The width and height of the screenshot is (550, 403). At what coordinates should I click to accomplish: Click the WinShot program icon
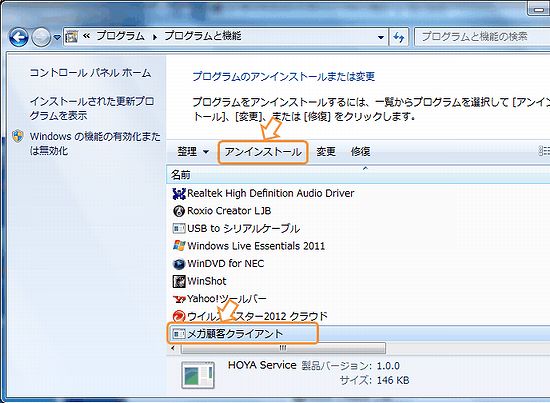coord(179,281)
